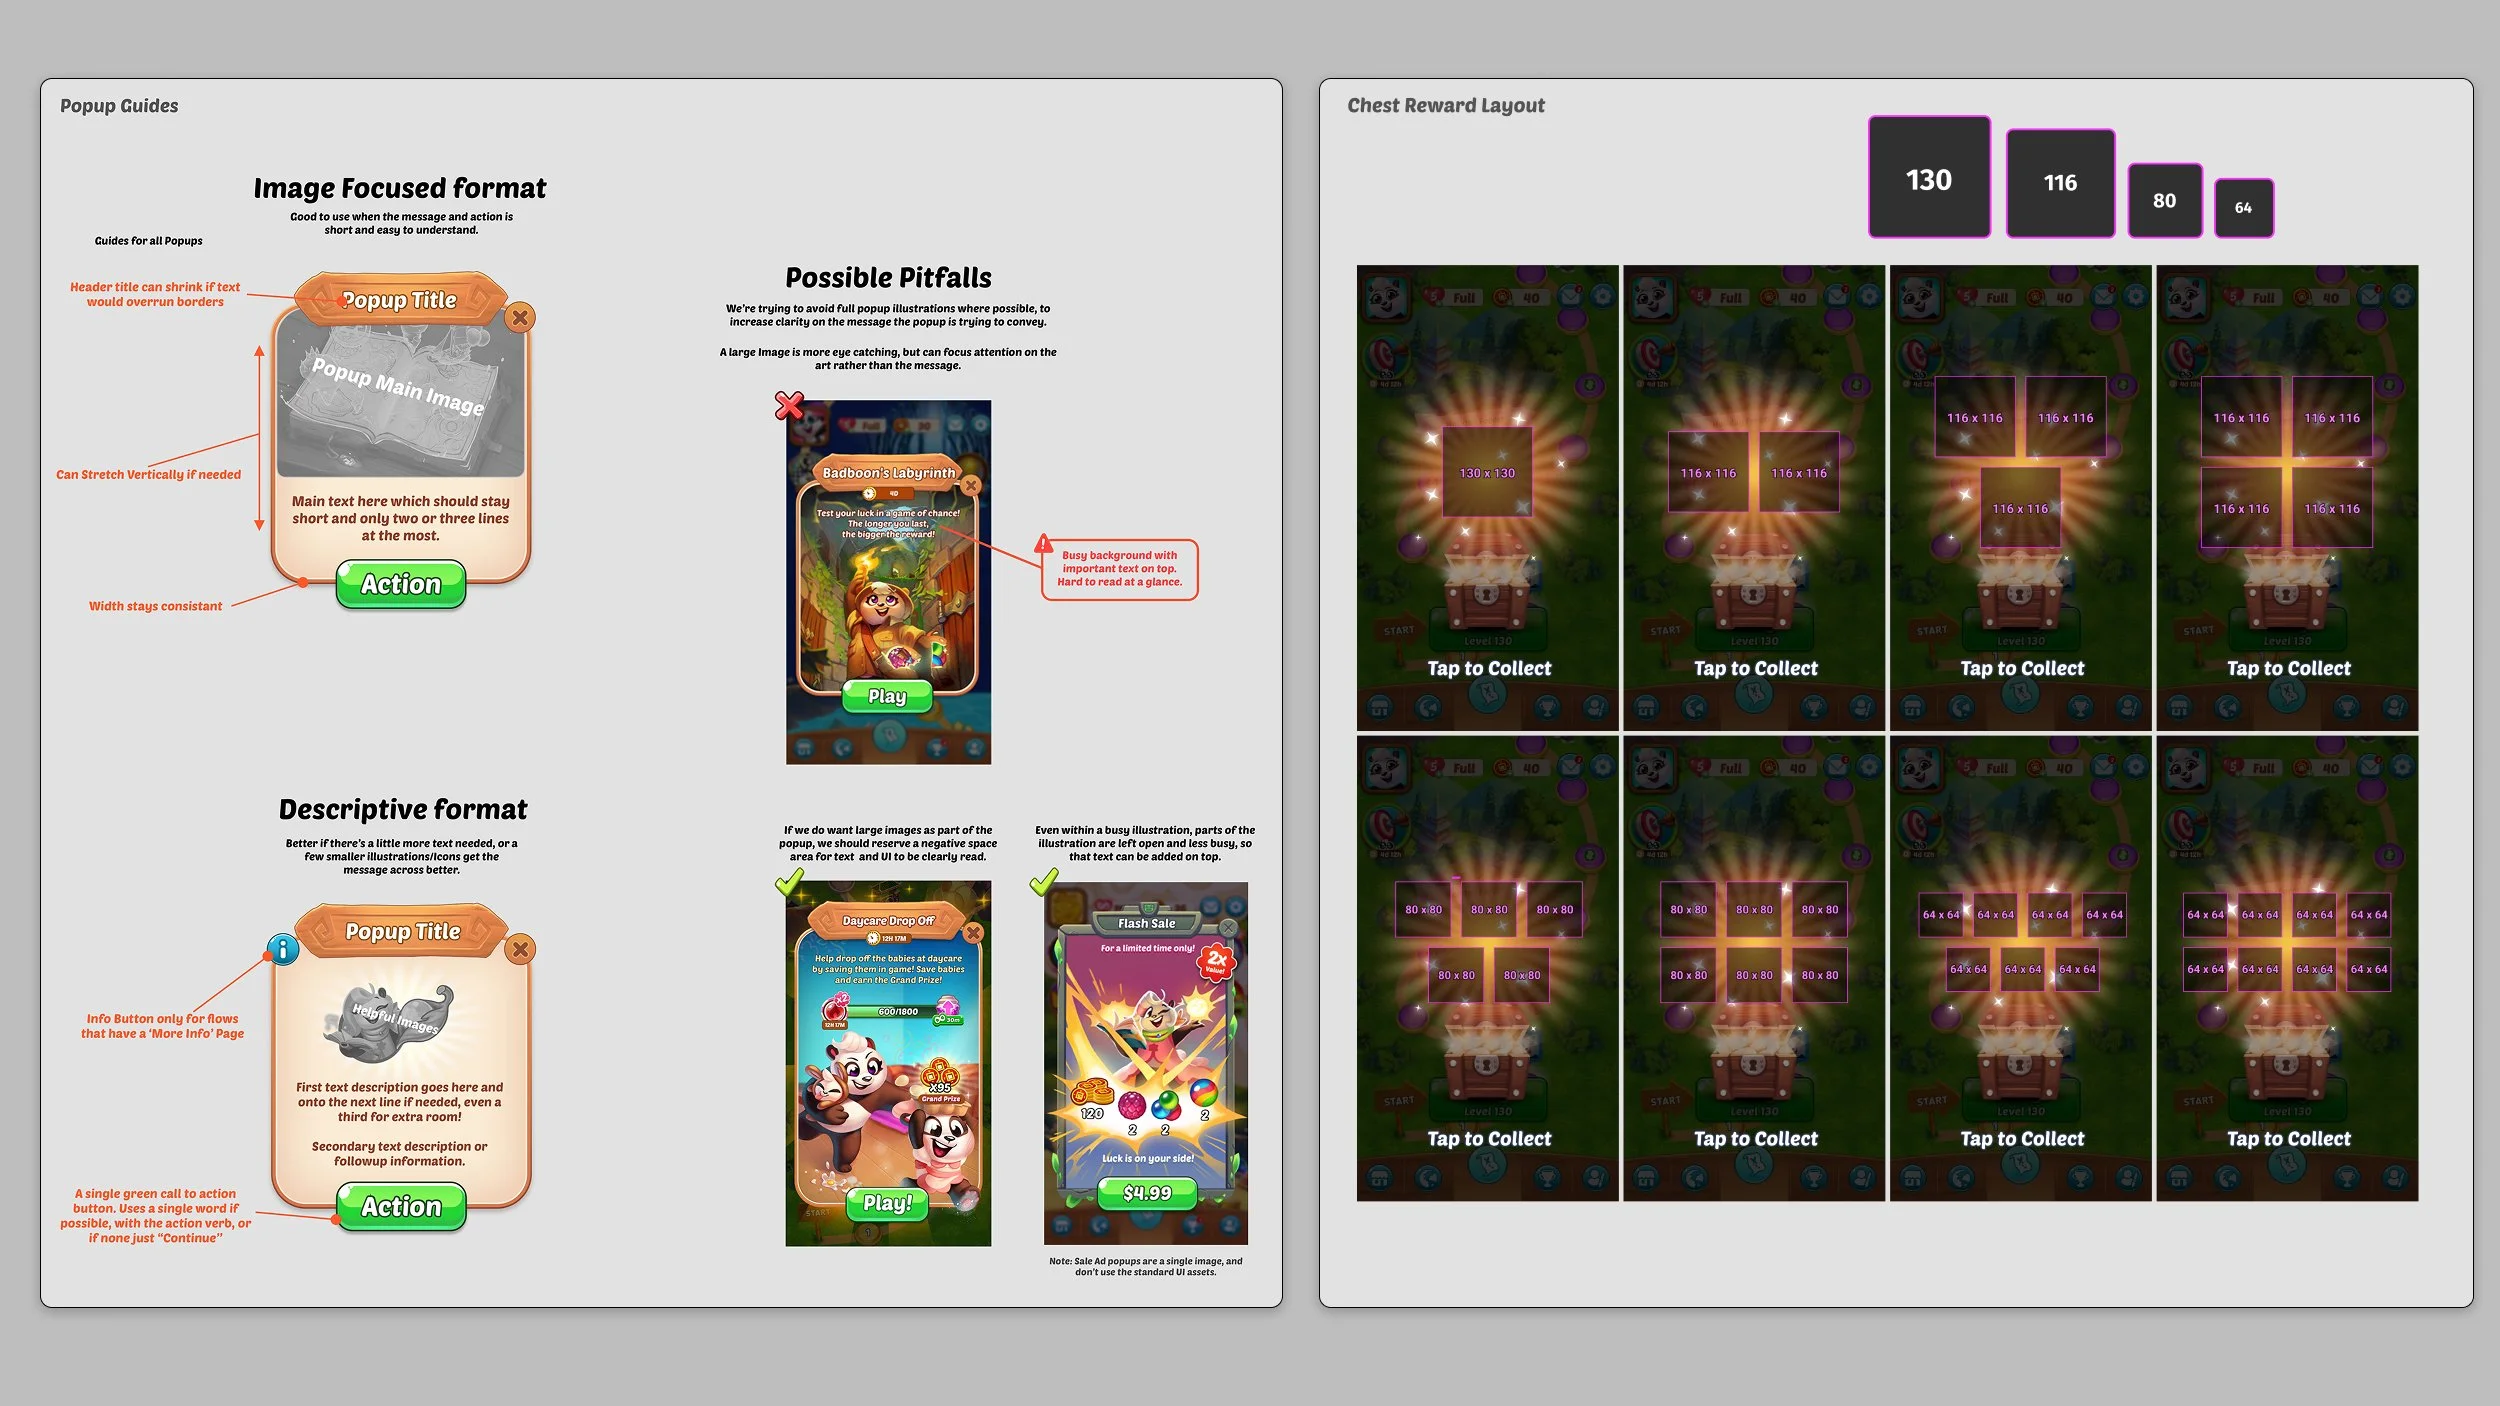Image resolution: width=2500 pixels, height=1406 pixels.
Task: Click the orange close X on Image Focused popup
Action: 519,318
